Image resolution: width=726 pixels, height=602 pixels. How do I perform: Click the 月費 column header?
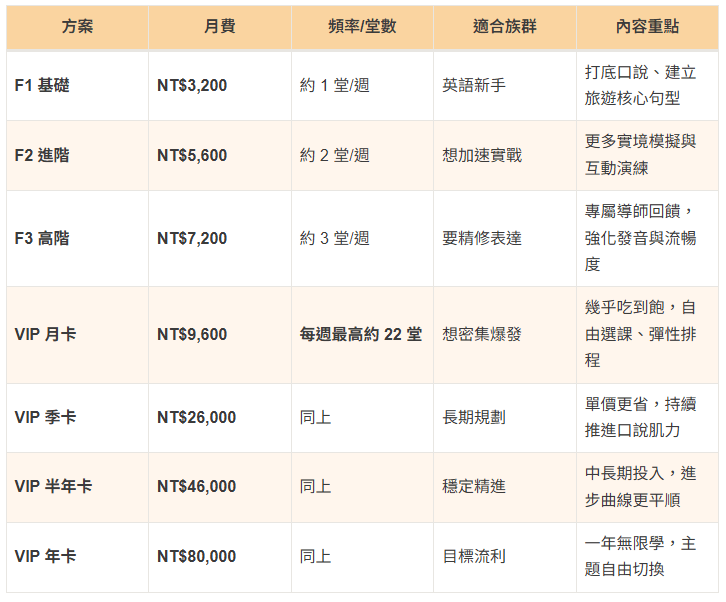pos(220,27)
